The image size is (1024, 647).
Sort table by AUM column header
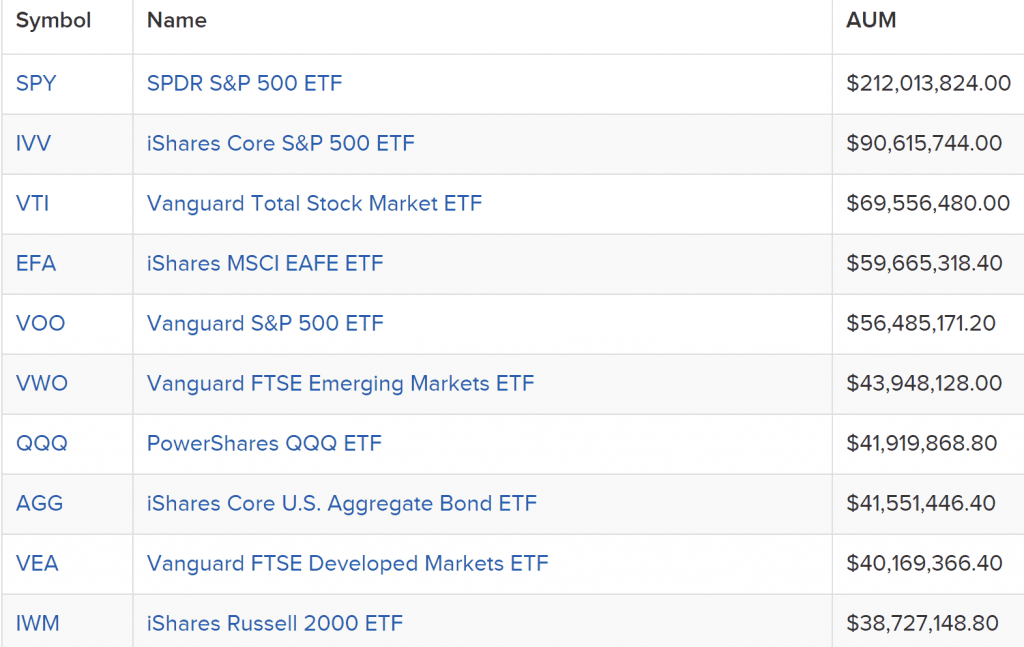[871, 20]
